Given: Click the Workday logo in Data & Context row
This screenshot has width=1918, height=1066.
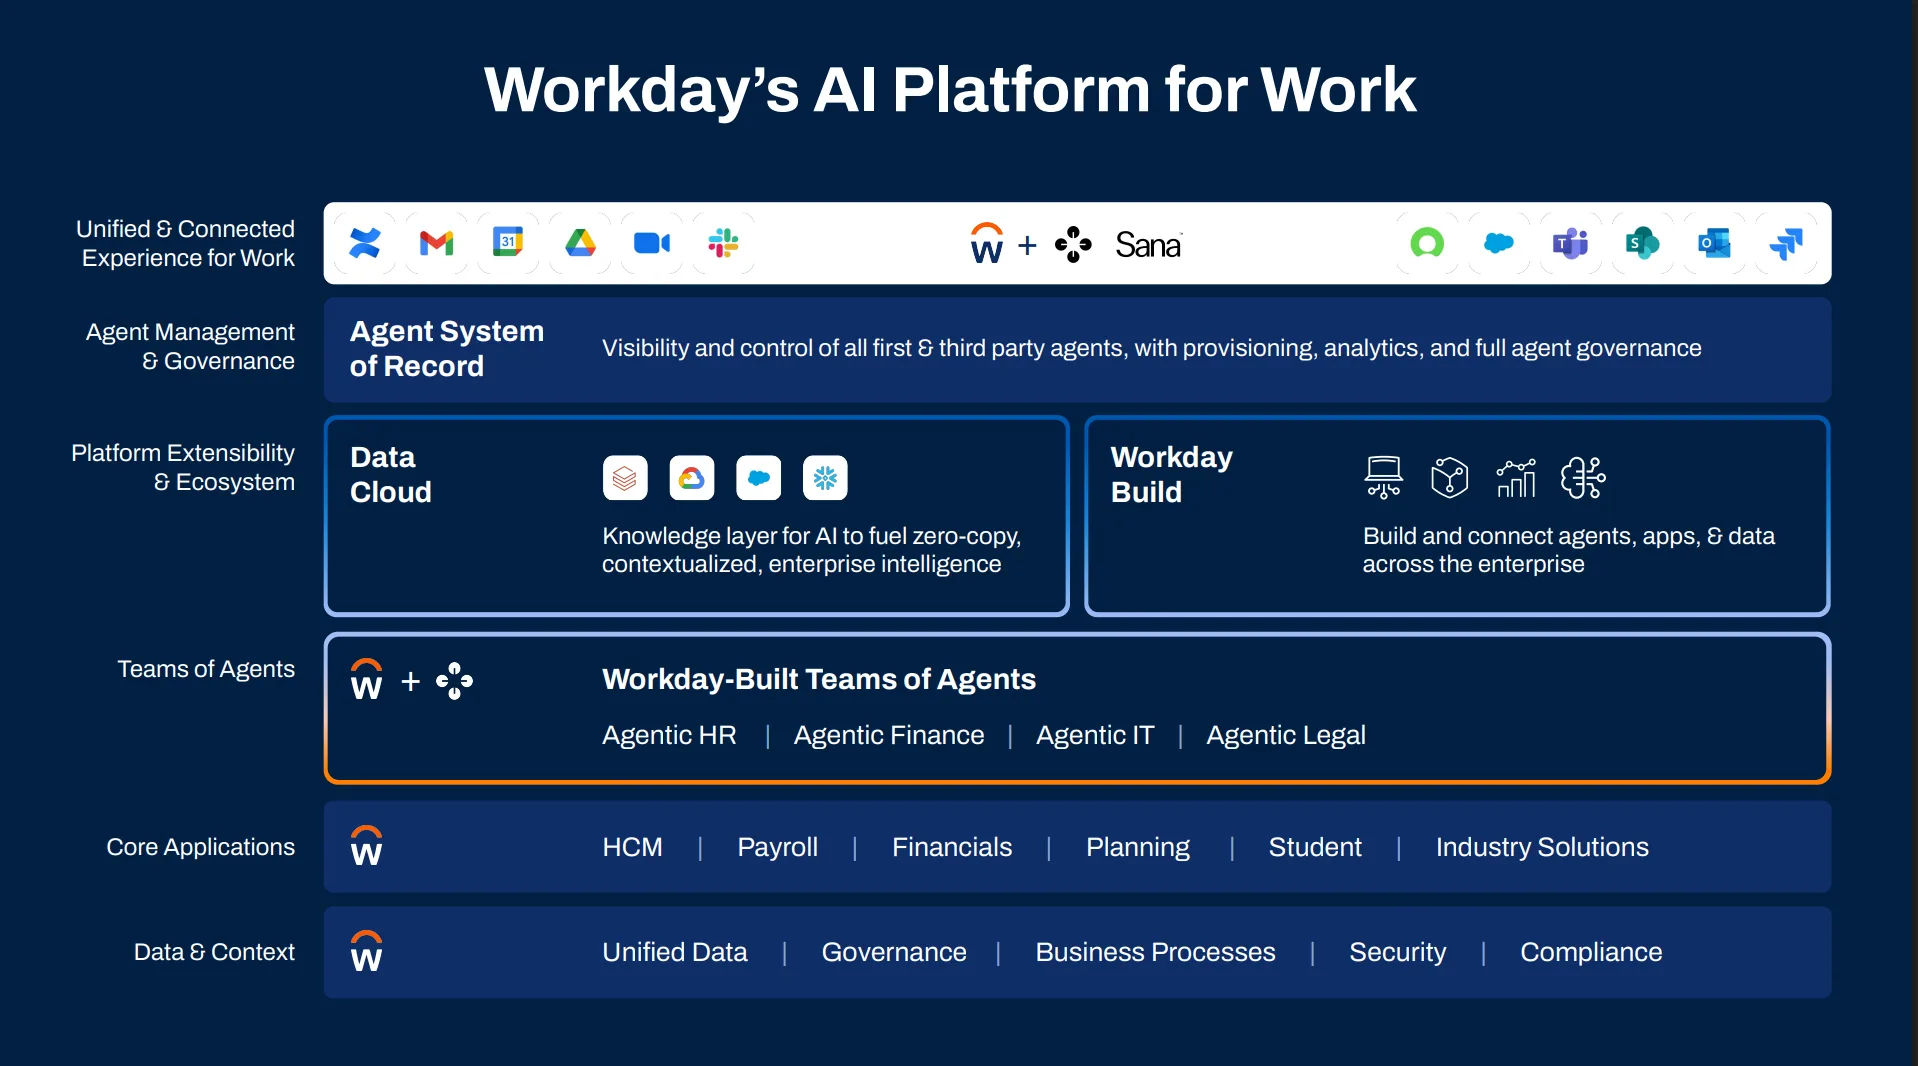Looking at the screenshot, I should [366, 952].
